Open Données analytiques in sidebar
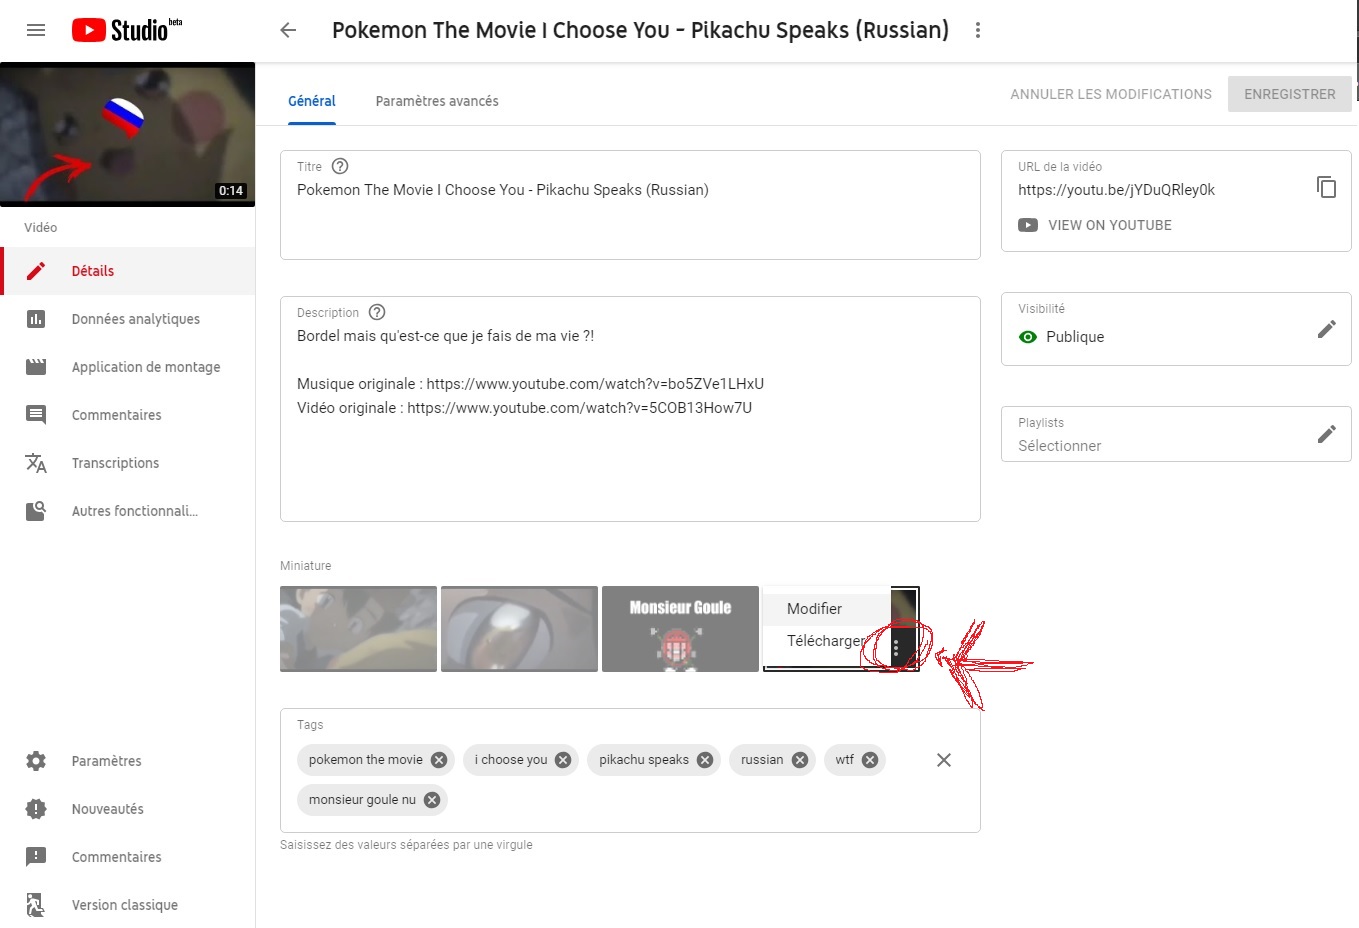 coord(135,319)
